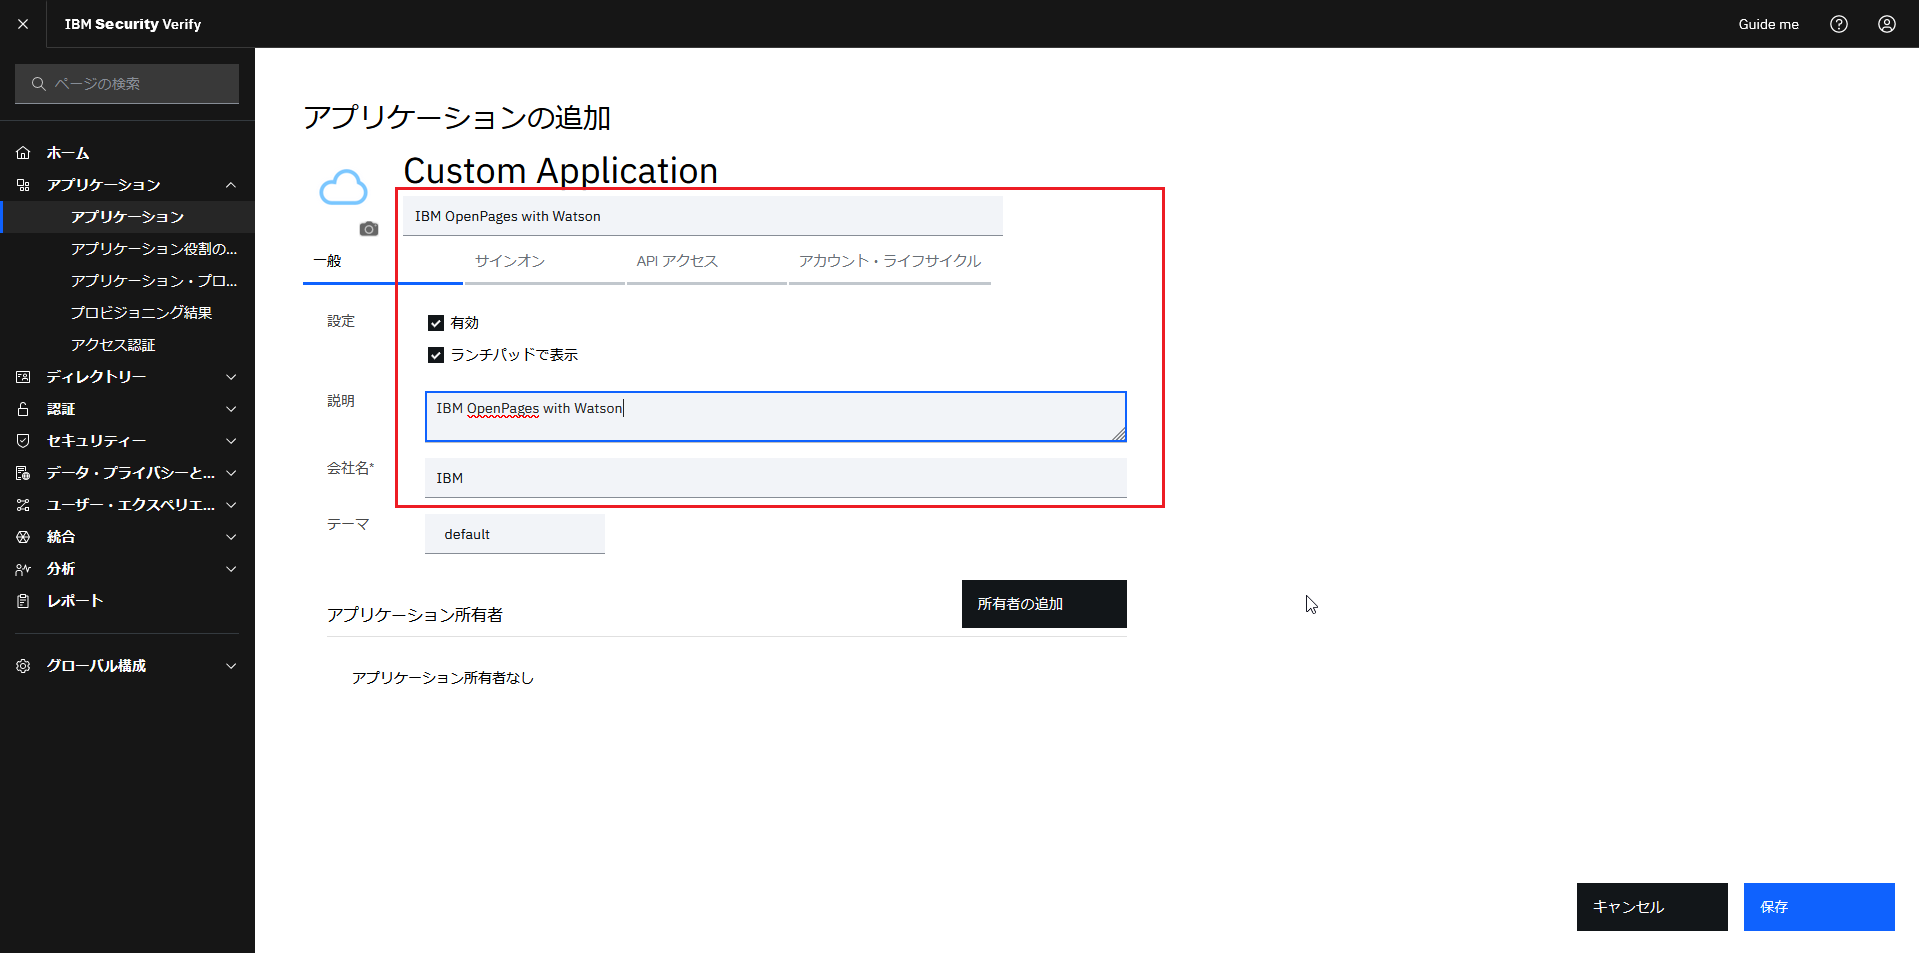Screen dimensions: 1919x953
Task: Click the lock icon beside 認証
Action: point(23,409)
